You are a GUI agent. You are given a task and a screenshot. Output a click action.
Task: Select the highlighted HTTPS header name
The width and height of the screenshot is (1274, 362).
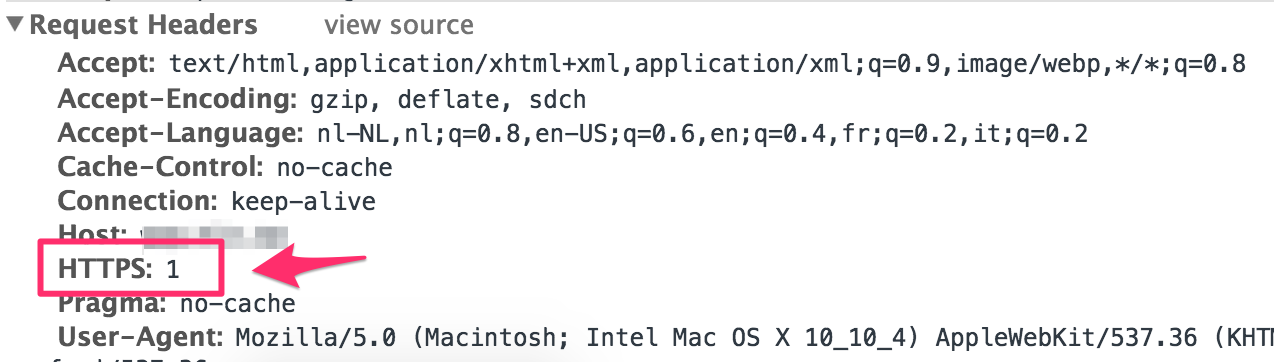(x=106, y=269)
